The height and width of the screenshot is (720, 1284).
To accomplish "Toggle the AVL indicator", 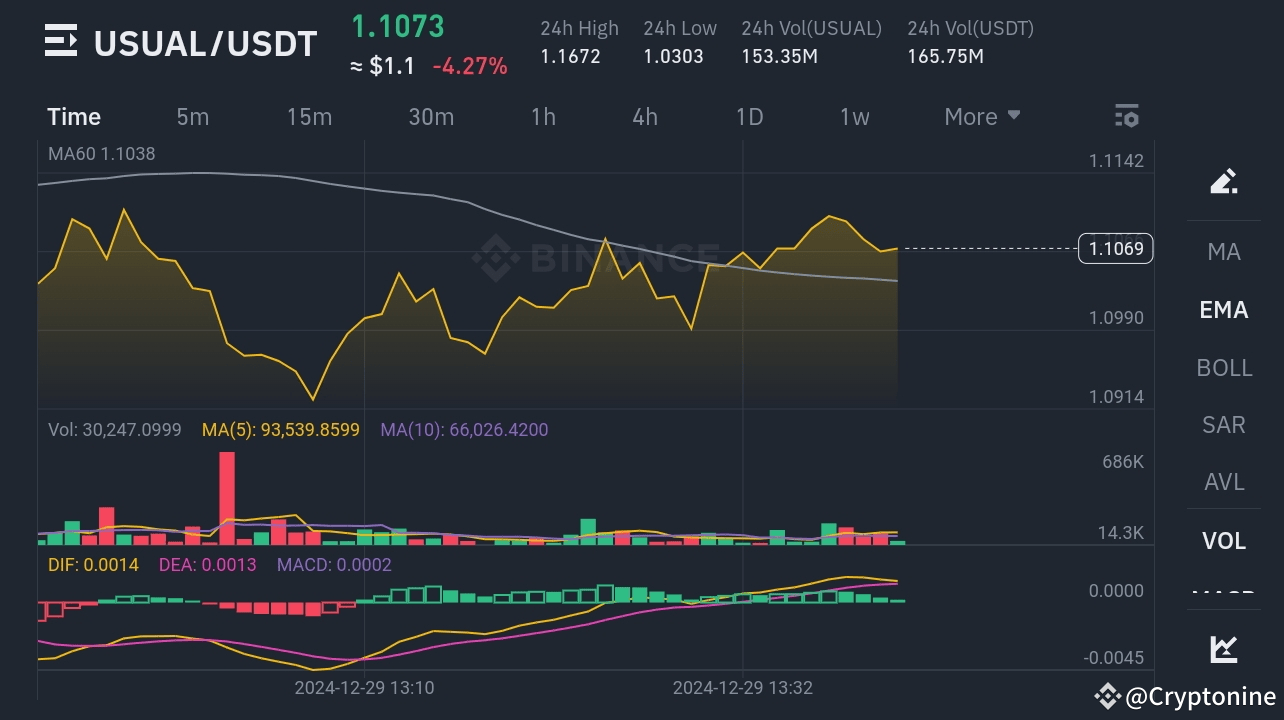I will pos(1224,482).
